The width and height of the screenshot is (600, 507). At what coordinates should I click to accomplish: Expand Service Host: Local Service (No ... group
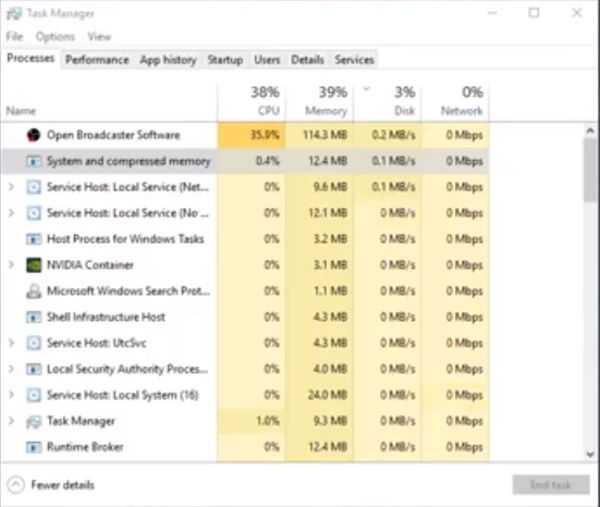[11, 213]
